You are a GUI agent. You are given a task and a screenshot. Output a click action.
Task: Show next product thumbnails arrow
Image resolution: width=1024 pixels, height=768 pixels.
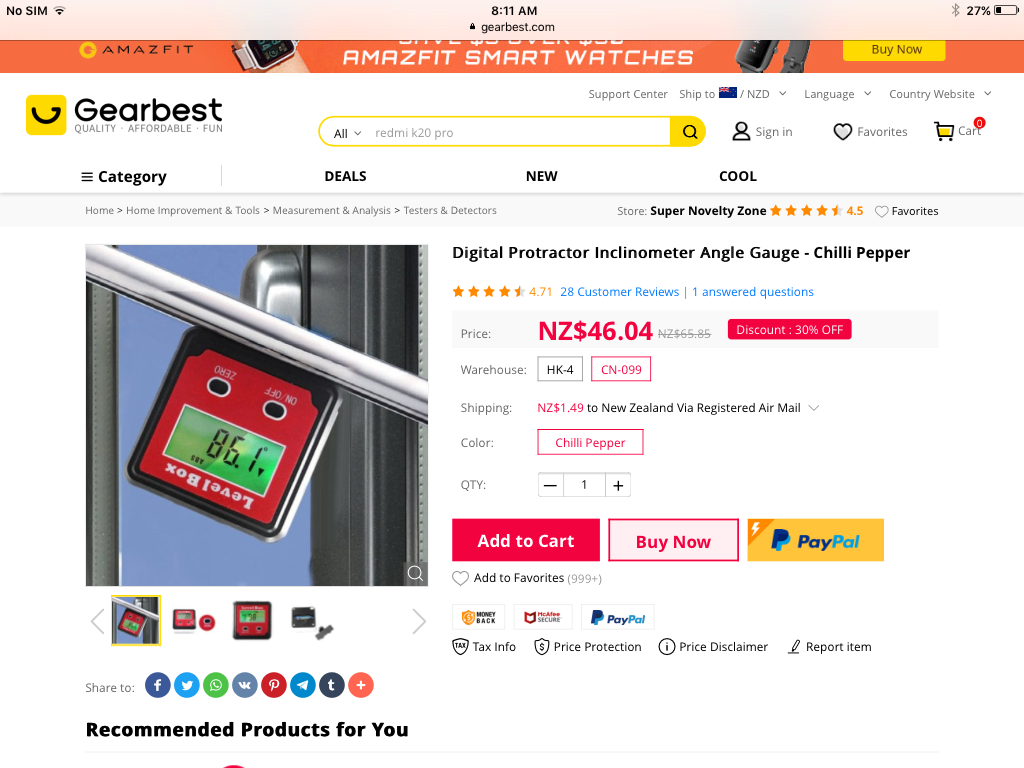[419, 621]
